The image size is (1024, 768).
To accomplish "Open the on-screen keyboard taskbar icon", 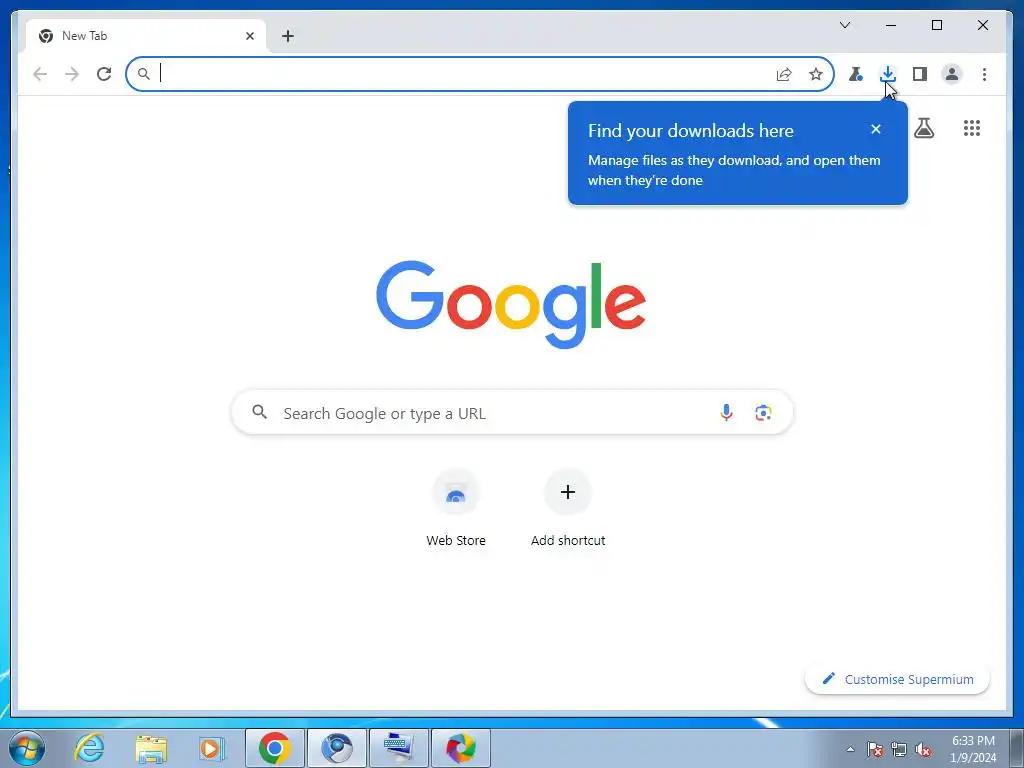I will 399,748.
